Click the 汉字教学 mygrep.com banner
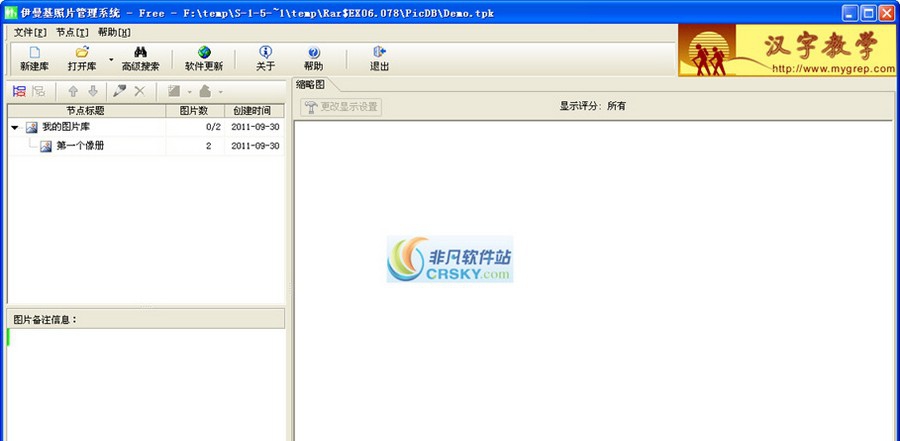Image resolution: width=900 pixels, height=441 pixels. [x=787, y=50]
